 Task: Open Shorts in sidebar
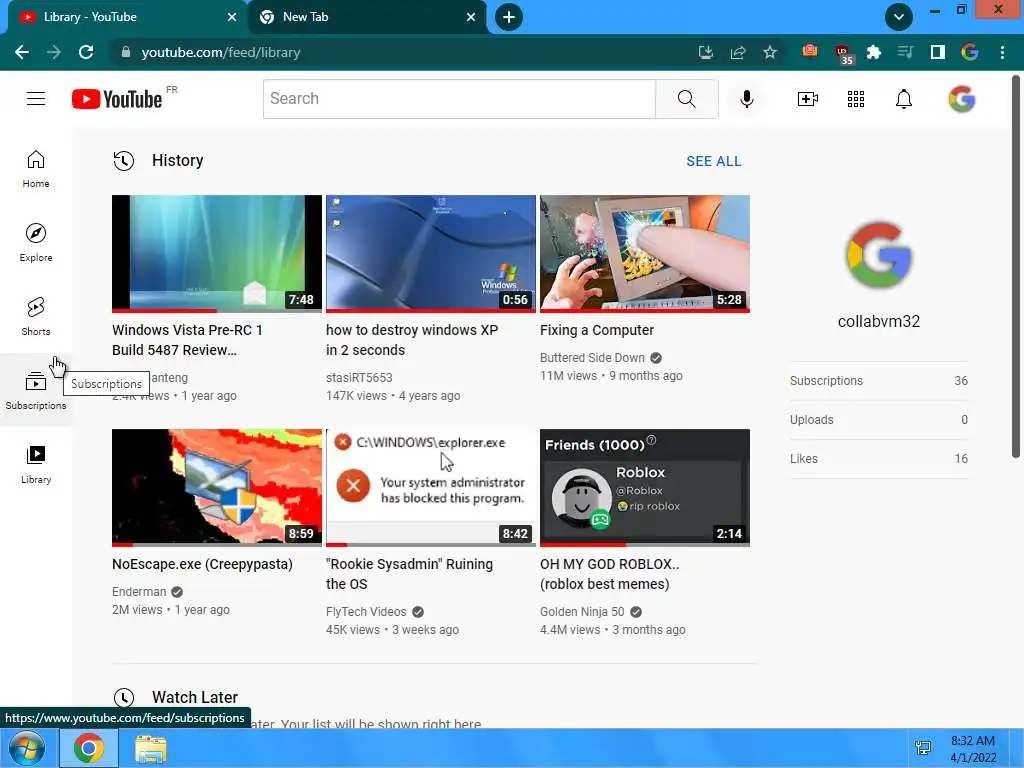(36, 316)
